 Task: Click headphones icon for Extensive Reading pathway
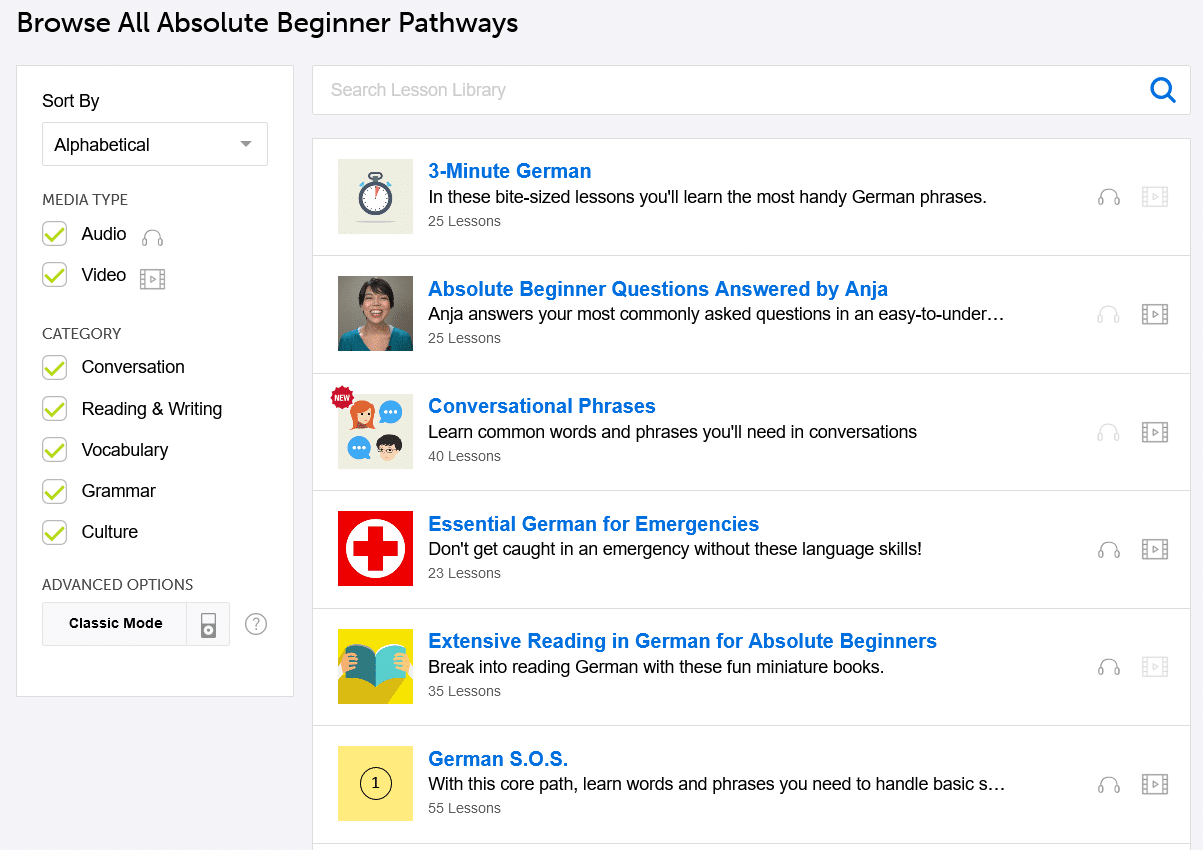[1109, 667]
